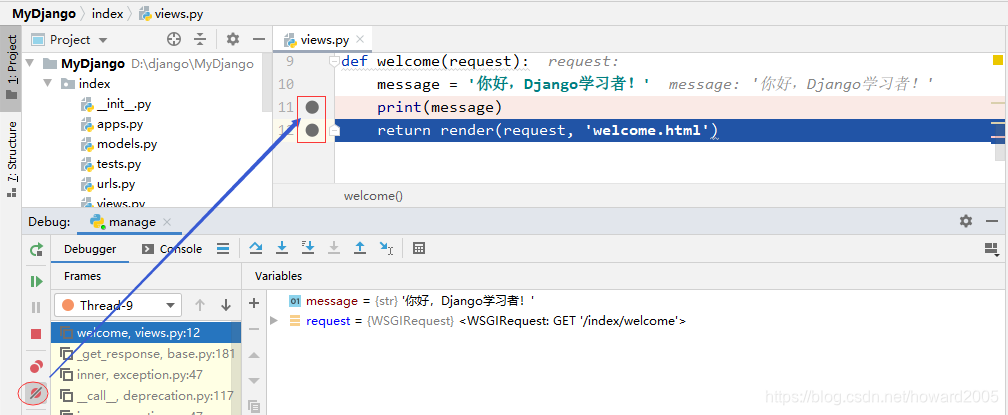
Task: Open __init__.py in project tree
Action: click(x=116, y=104)
